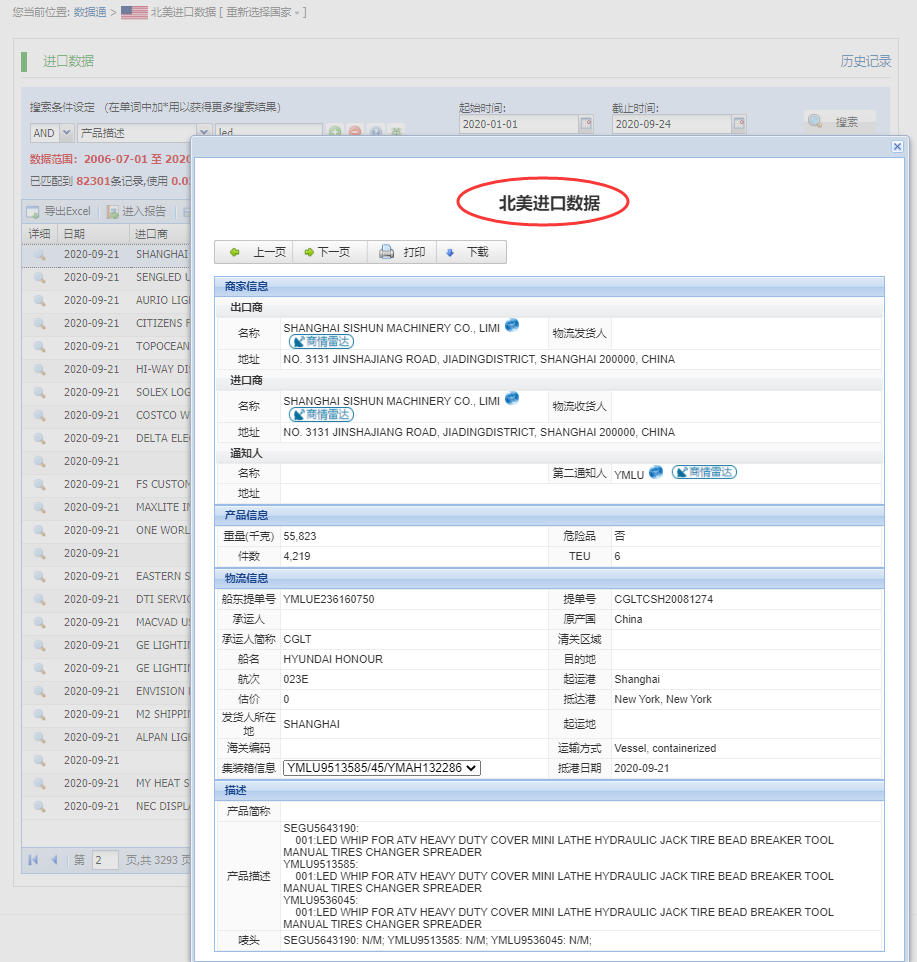Open calendar picker for 起始时间
This screenshot has width=917, height=962.
586,124
